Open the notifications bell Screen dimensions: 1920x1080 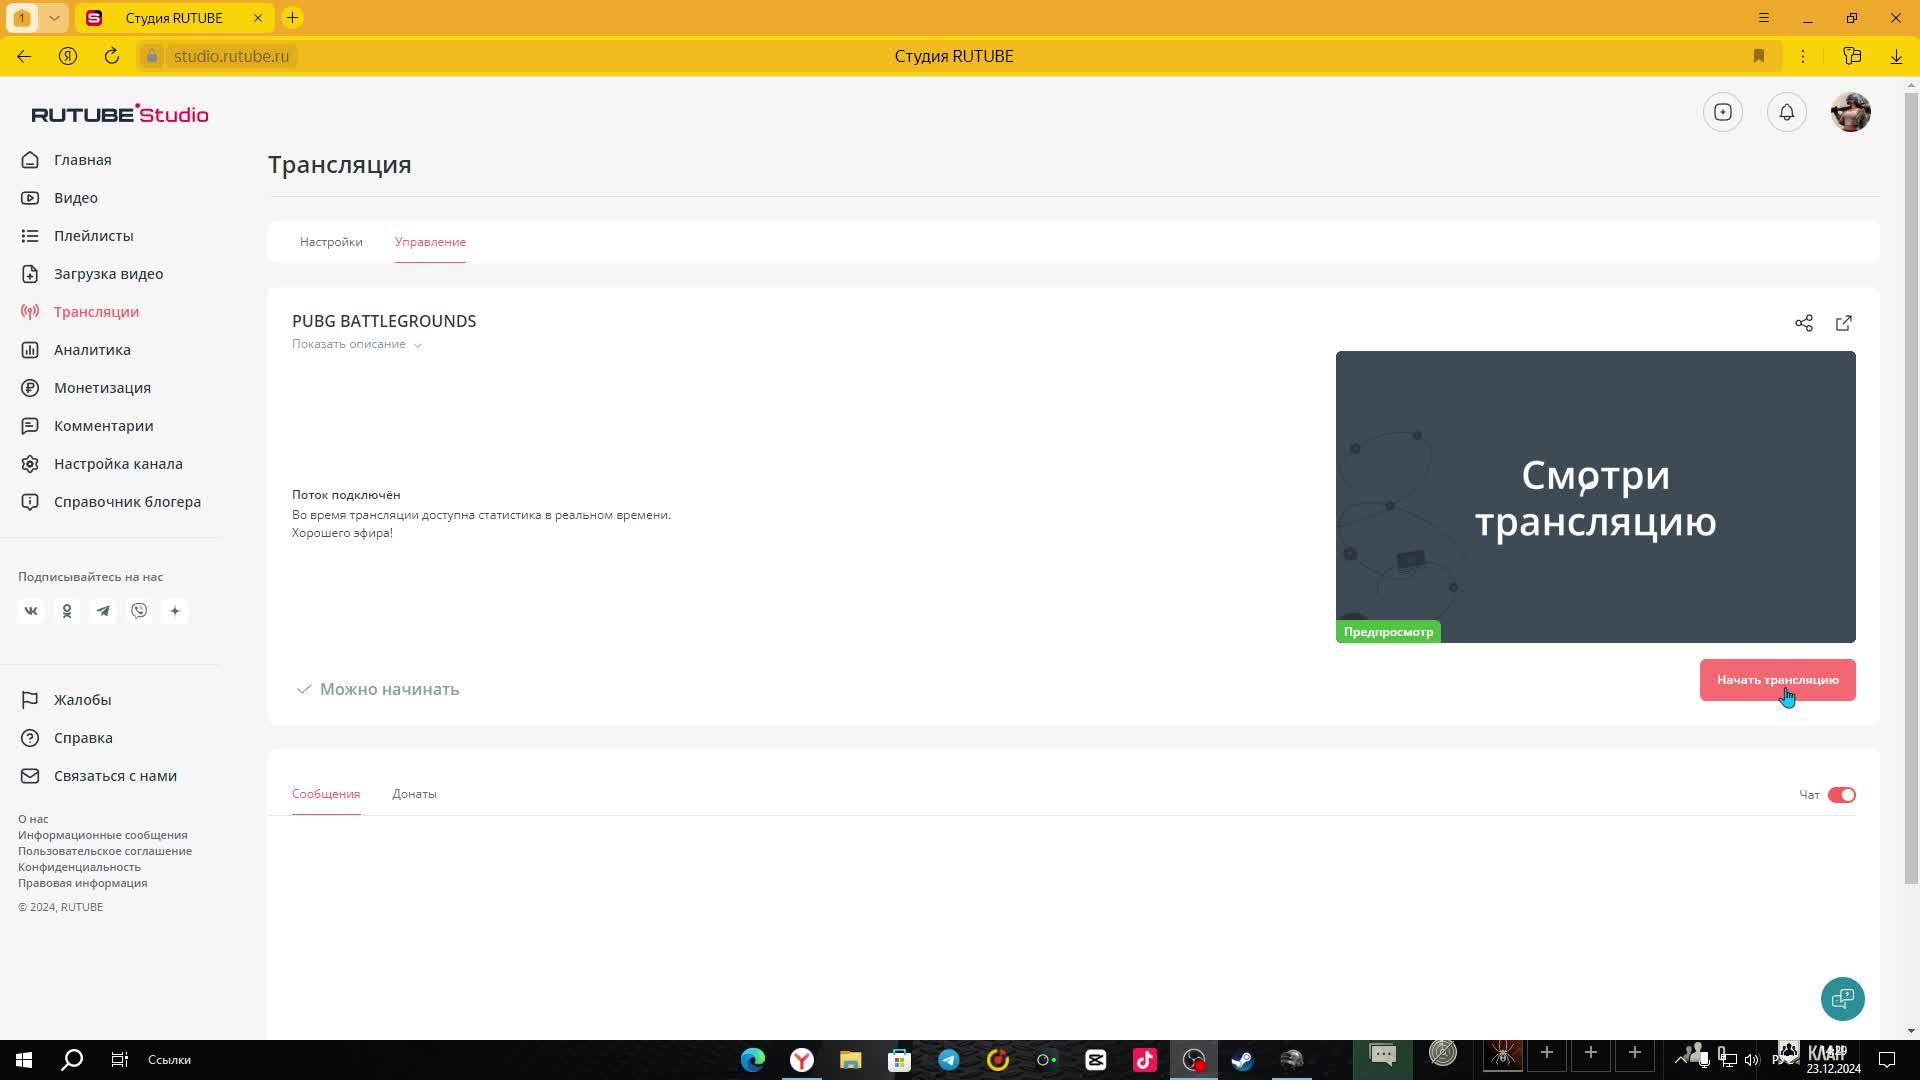(x=1786, y=112)
